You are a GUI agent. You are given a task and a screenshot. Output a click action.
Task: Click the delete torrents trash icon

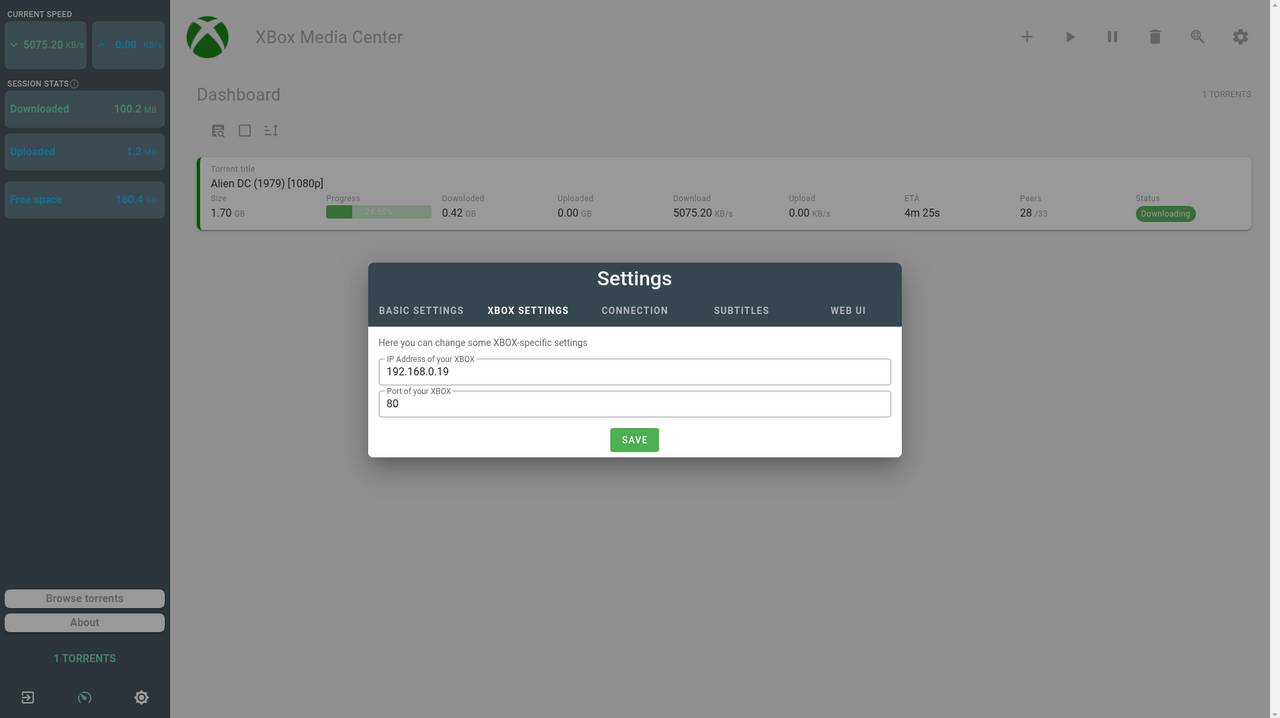1155,37
